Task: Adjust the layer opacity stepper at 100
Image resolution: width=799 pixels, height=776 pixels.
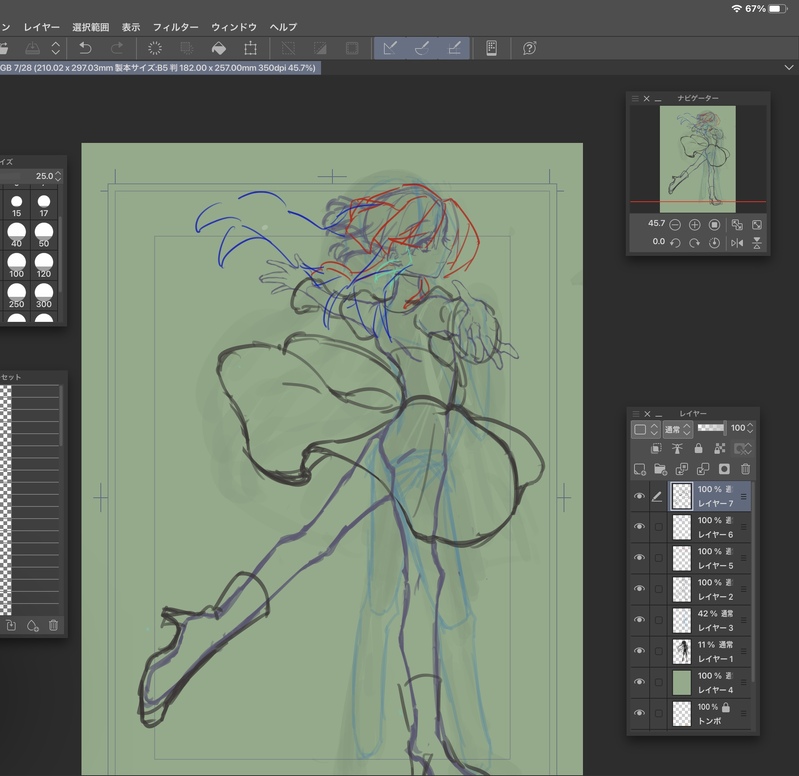Action: 752,428
